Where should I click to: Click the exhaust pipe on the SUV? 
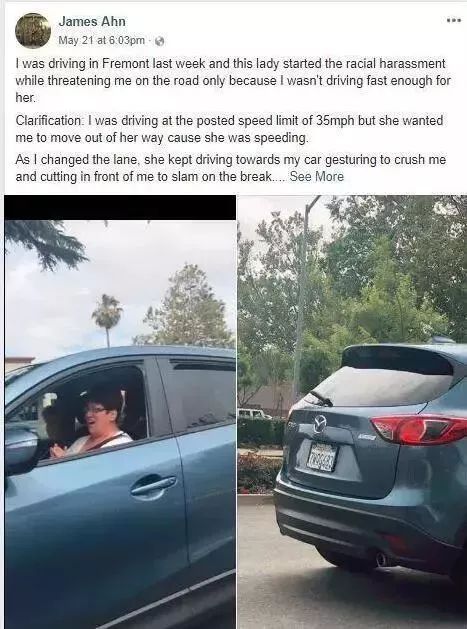(381, 558)
